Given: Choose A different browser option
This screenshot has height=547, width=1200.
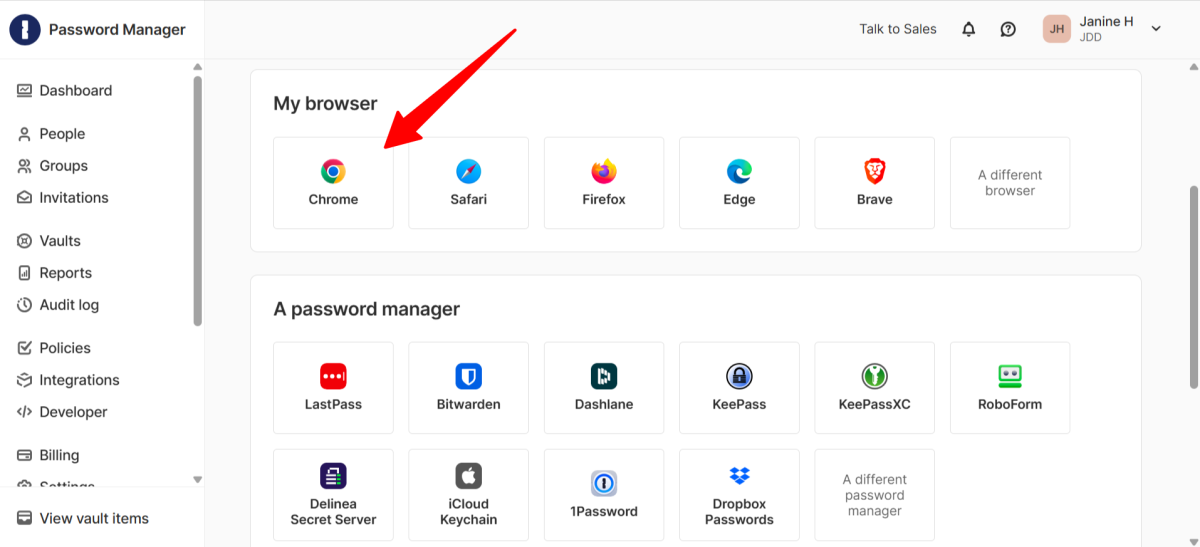Looking at the screenshot, I should [1010, 183].
